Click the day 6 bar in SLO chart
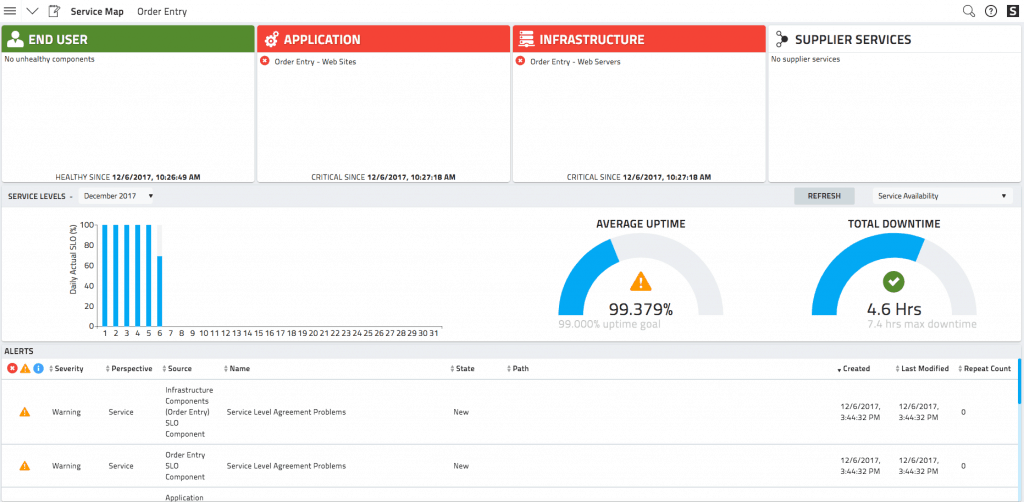The width and height of the screenshot is (1024, 502). coord(159,290)
